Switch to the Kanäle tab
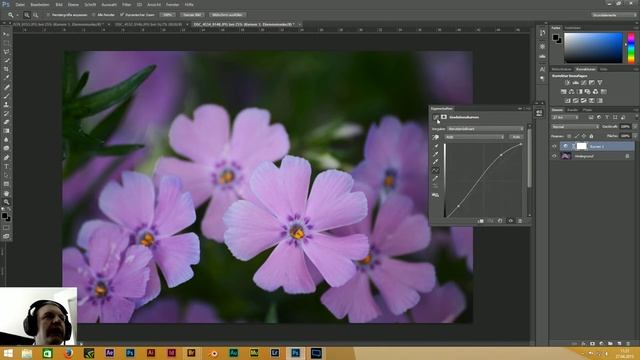Image resolution: width=640 pixels, height=360 pixels. coord(572,110)
